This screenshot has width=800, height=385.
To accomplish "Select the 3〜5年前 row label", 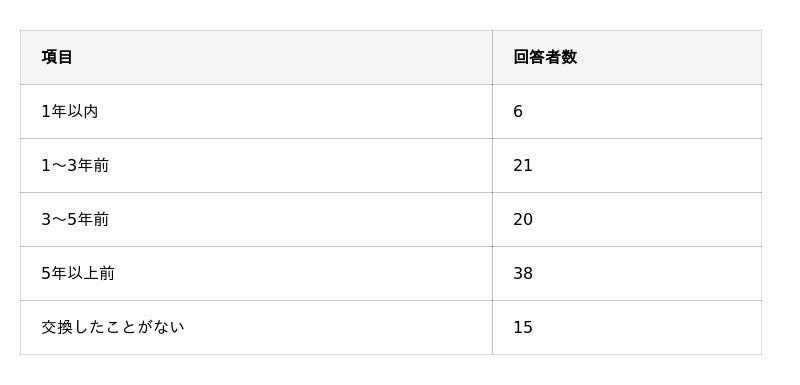I will click(x=75, y=219).
